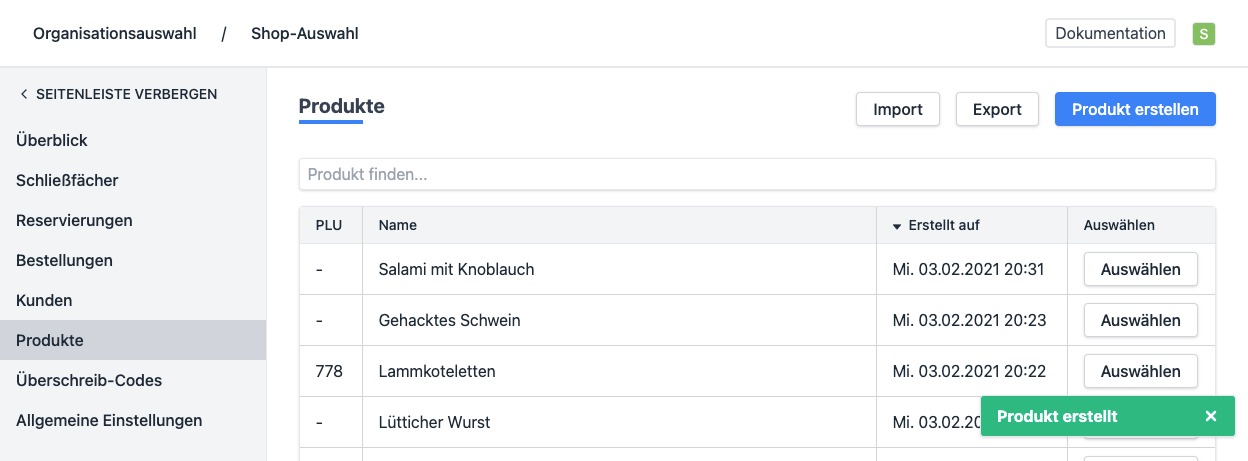Focus the Produkt finden search field
The height and width of the screenshot is (461, 1248).
[x=757, y=174]
